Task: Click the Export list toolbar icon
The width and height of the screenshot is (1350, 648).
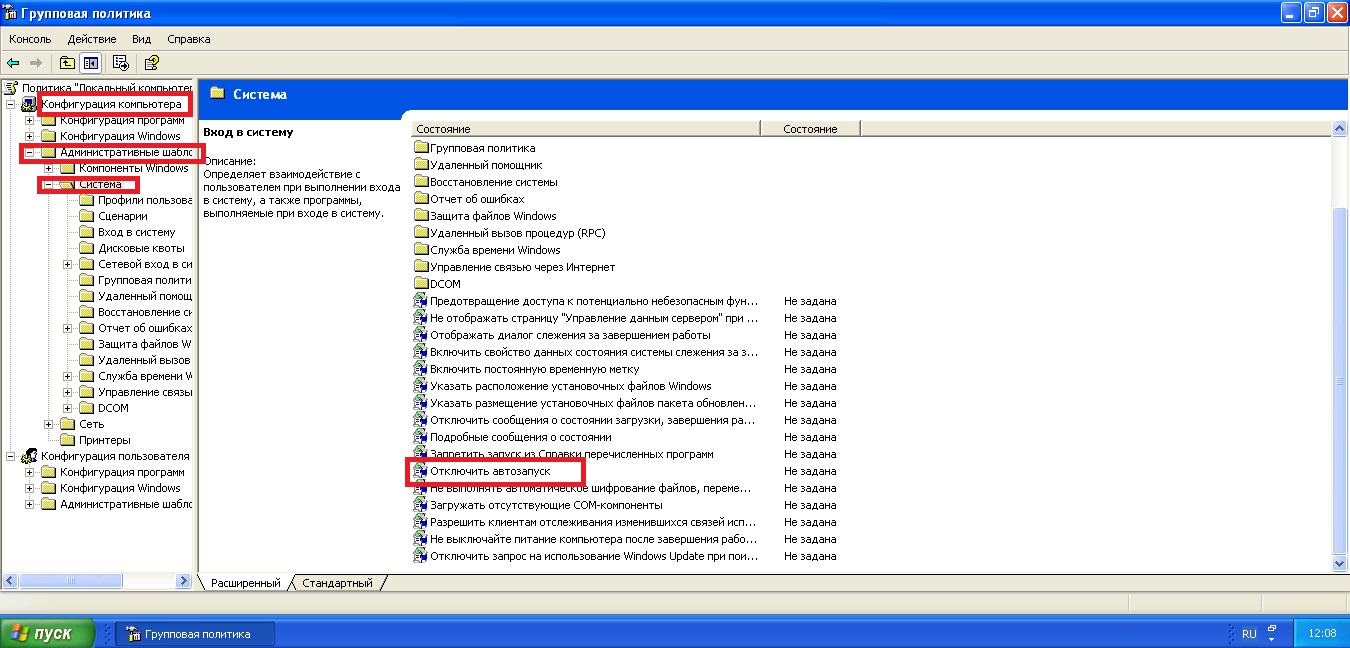Action: tap(121, 63)
